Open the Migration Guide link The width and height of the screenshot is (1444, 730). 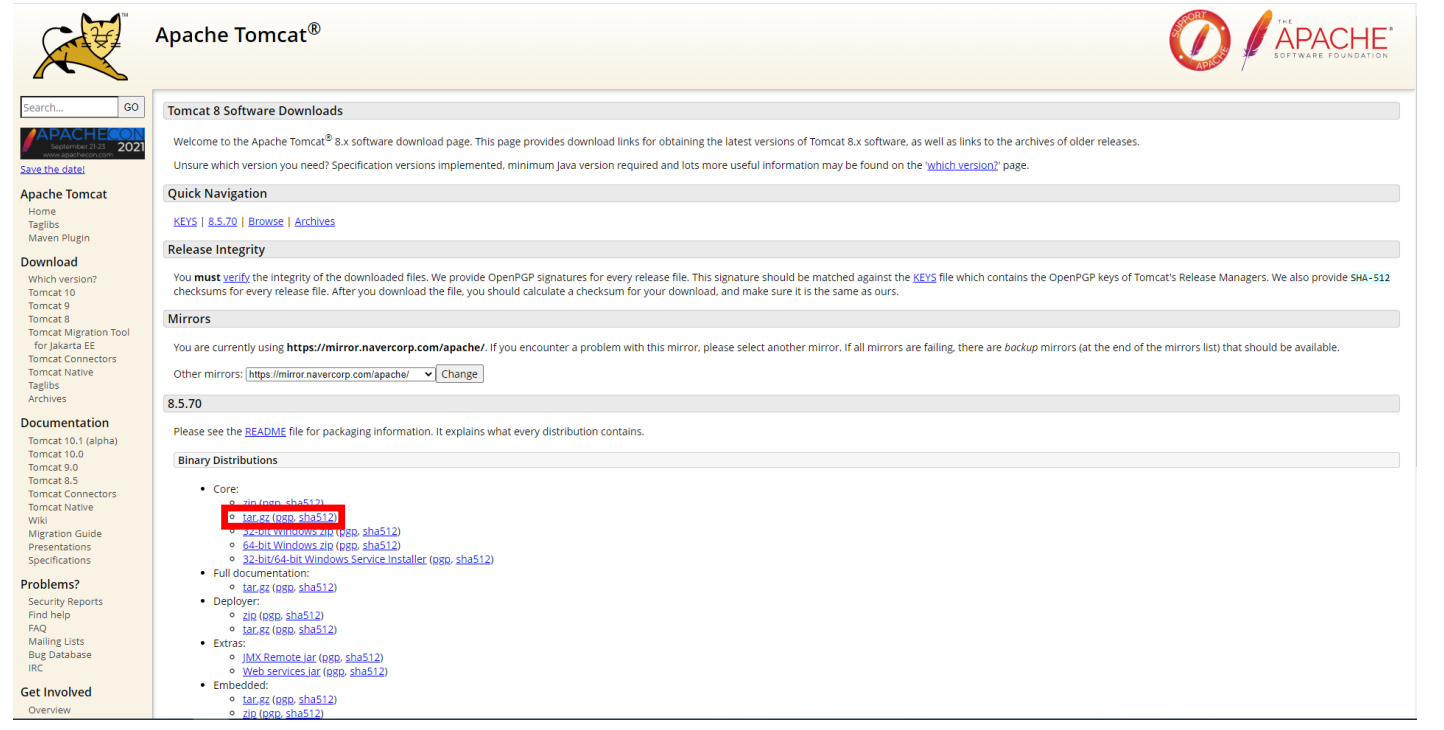pyautogui.click(x=65, y=534)
